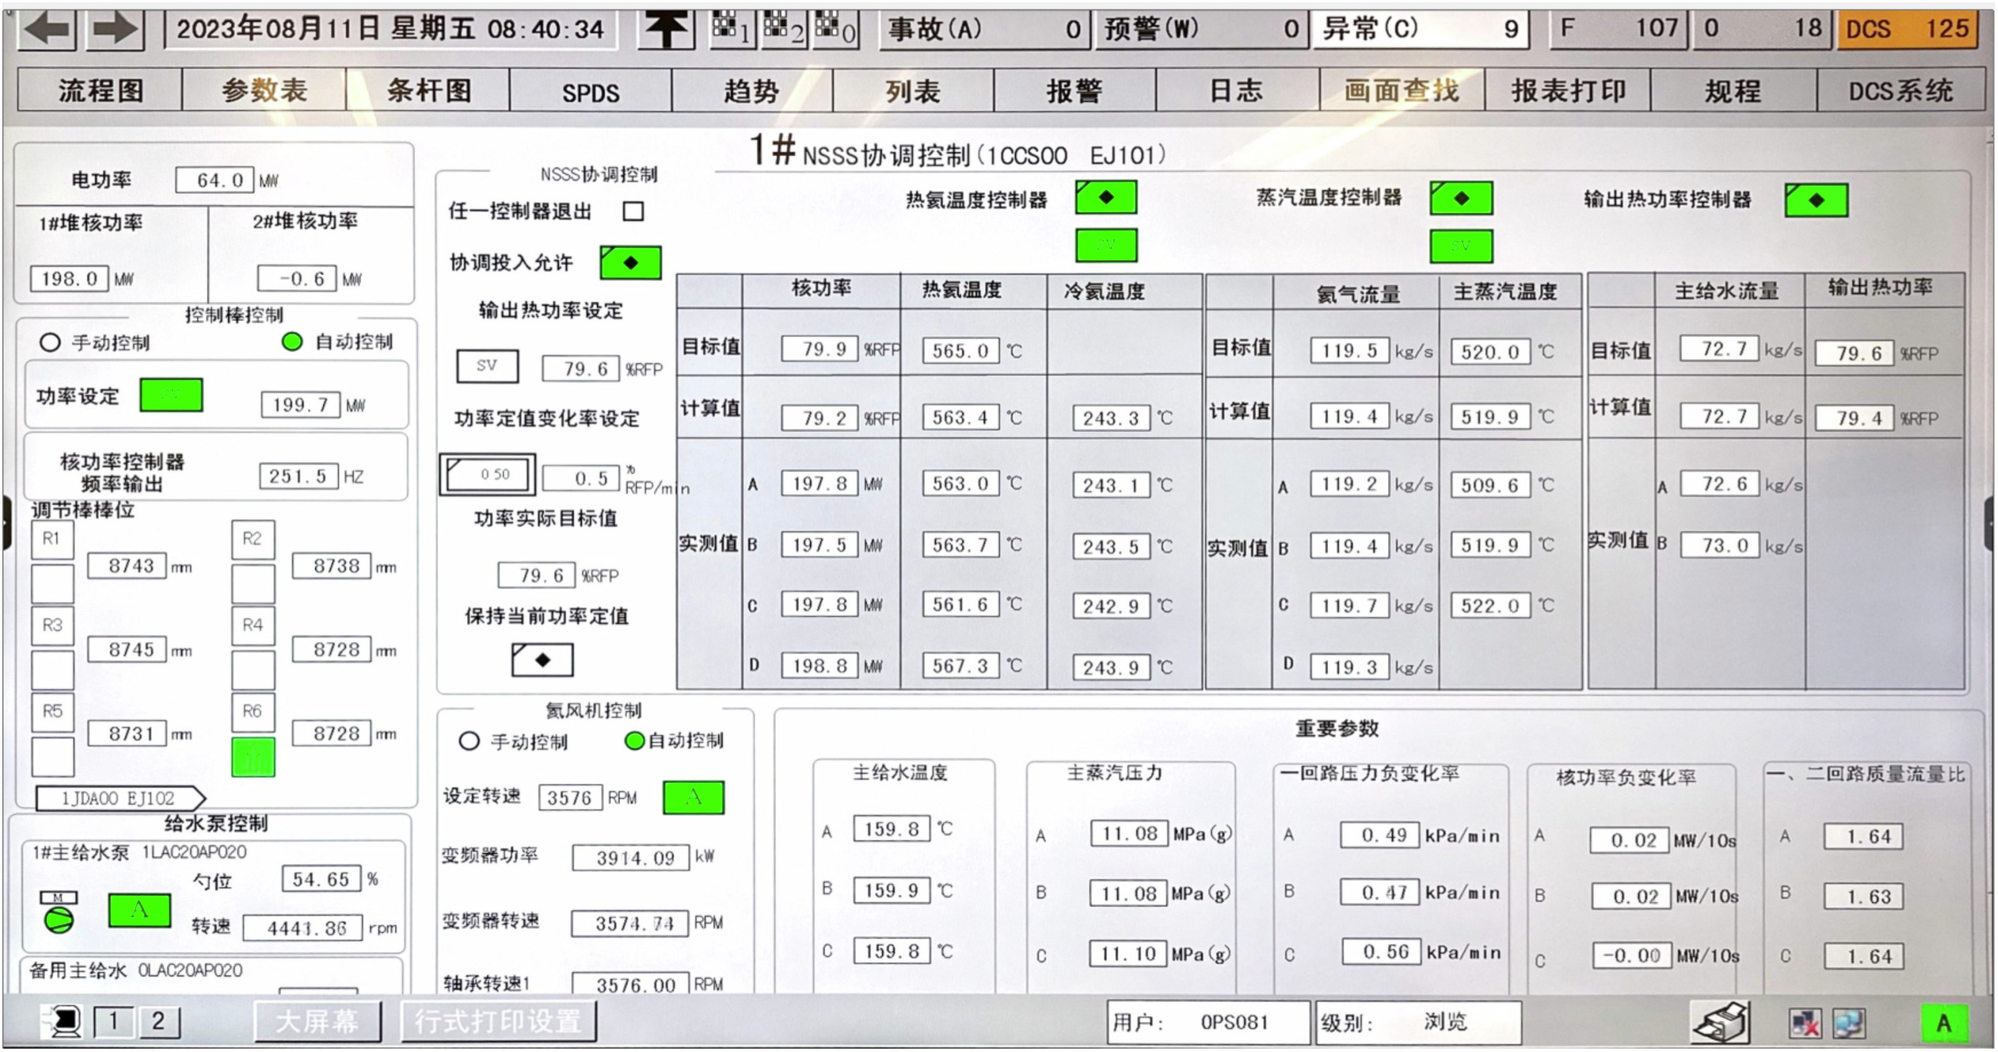Click the printer icon in bottom bar
The image size is (1998, 1052).
coord(1720,1022)
